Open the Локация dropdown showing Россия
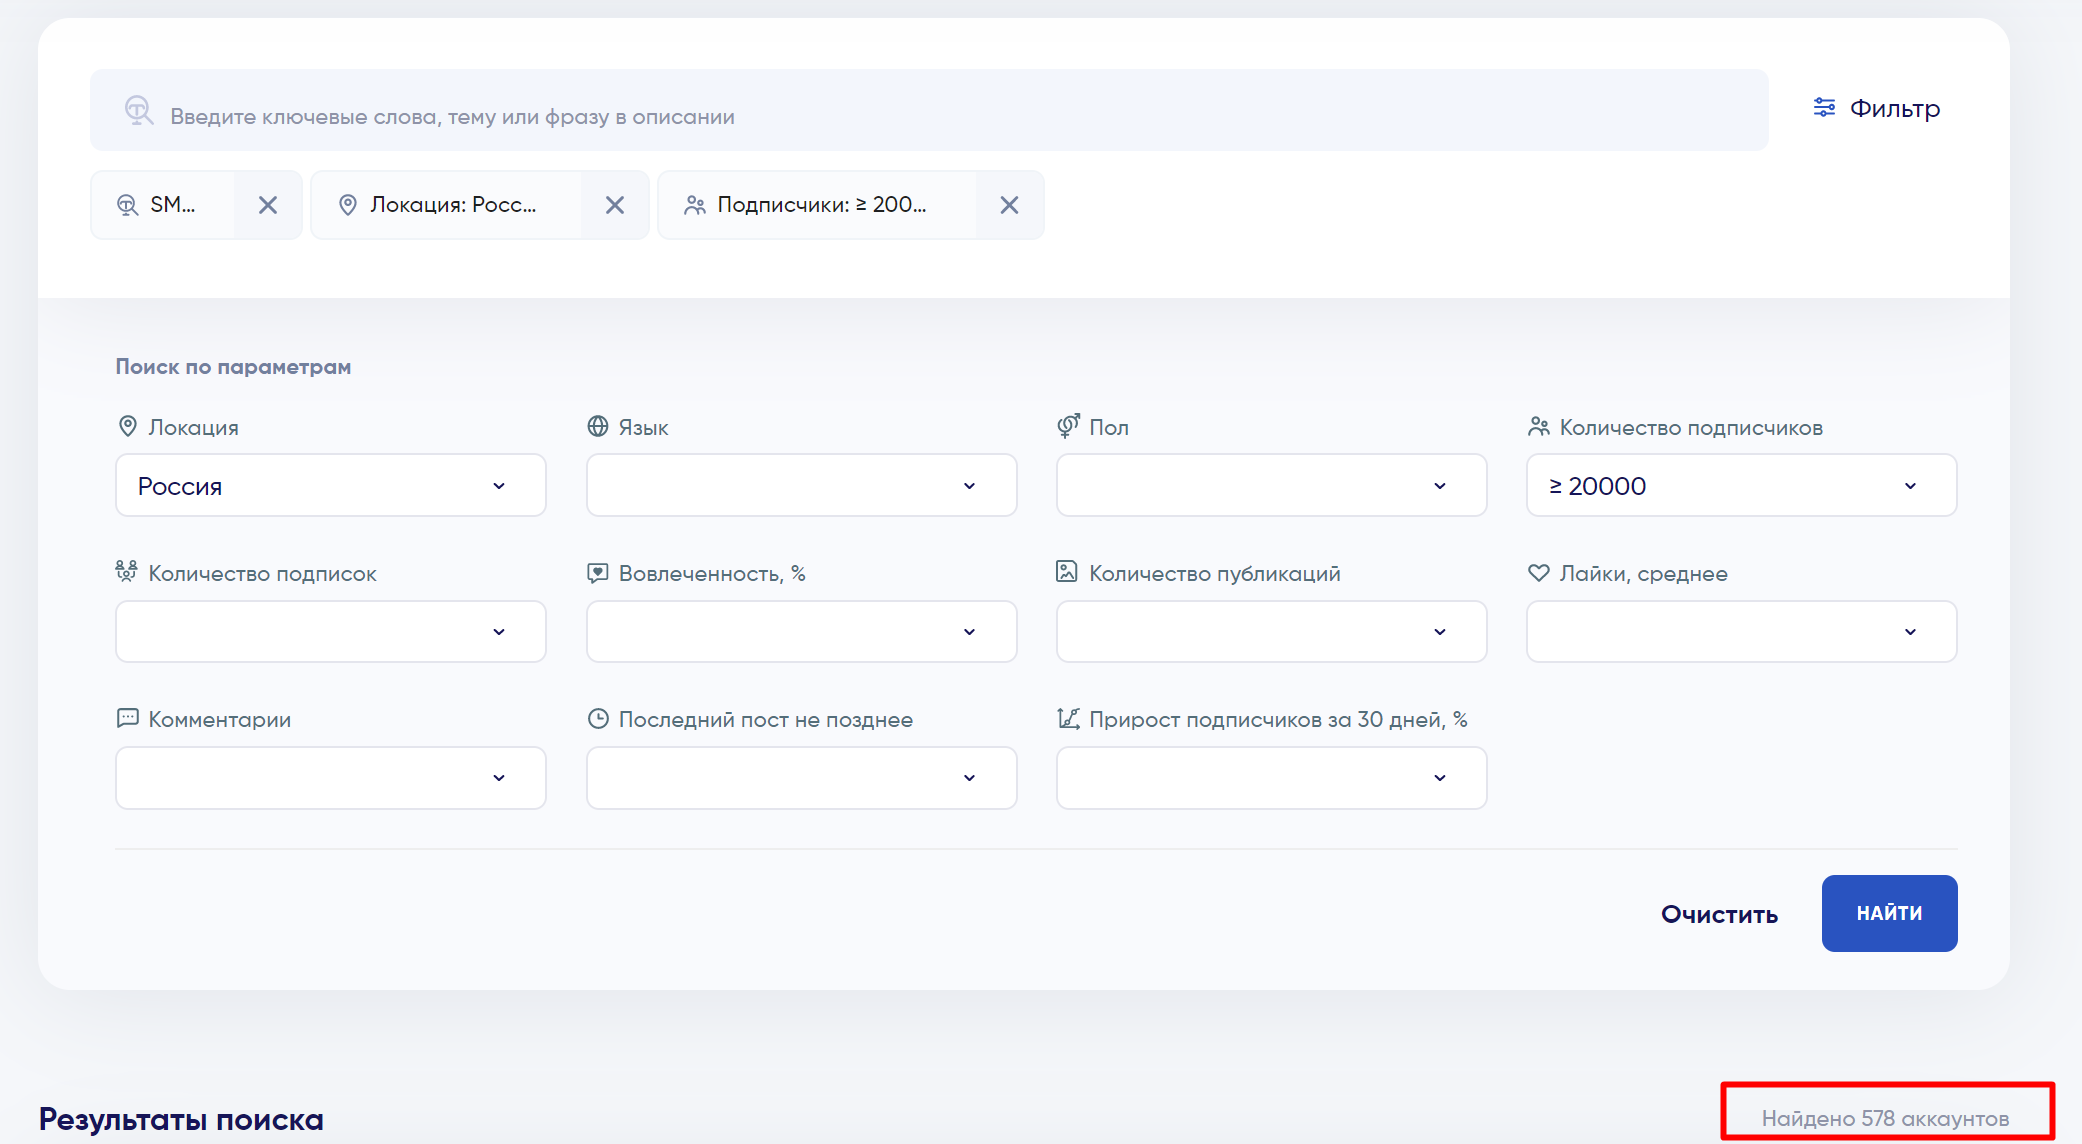 [x=331, y=485]
